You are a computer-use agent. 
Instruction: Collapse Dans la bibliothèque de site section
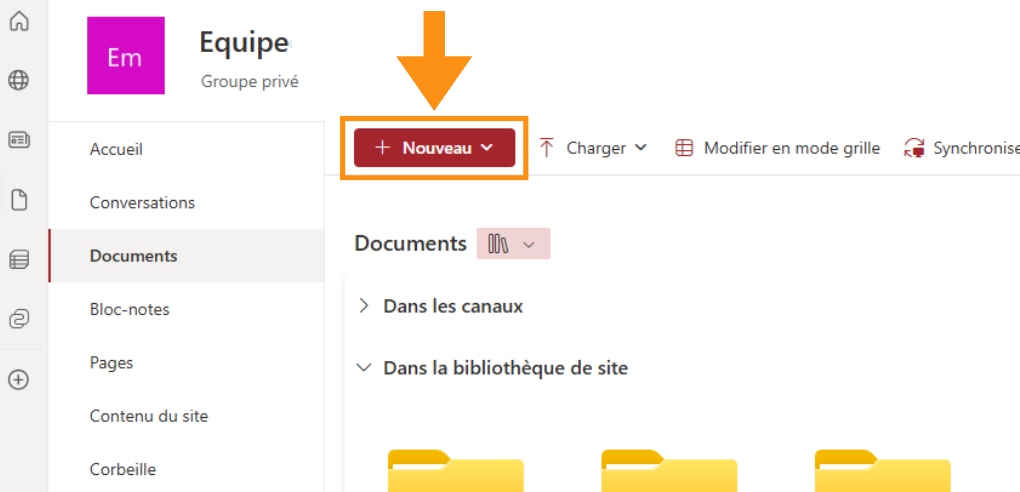(x=364, y=368)
